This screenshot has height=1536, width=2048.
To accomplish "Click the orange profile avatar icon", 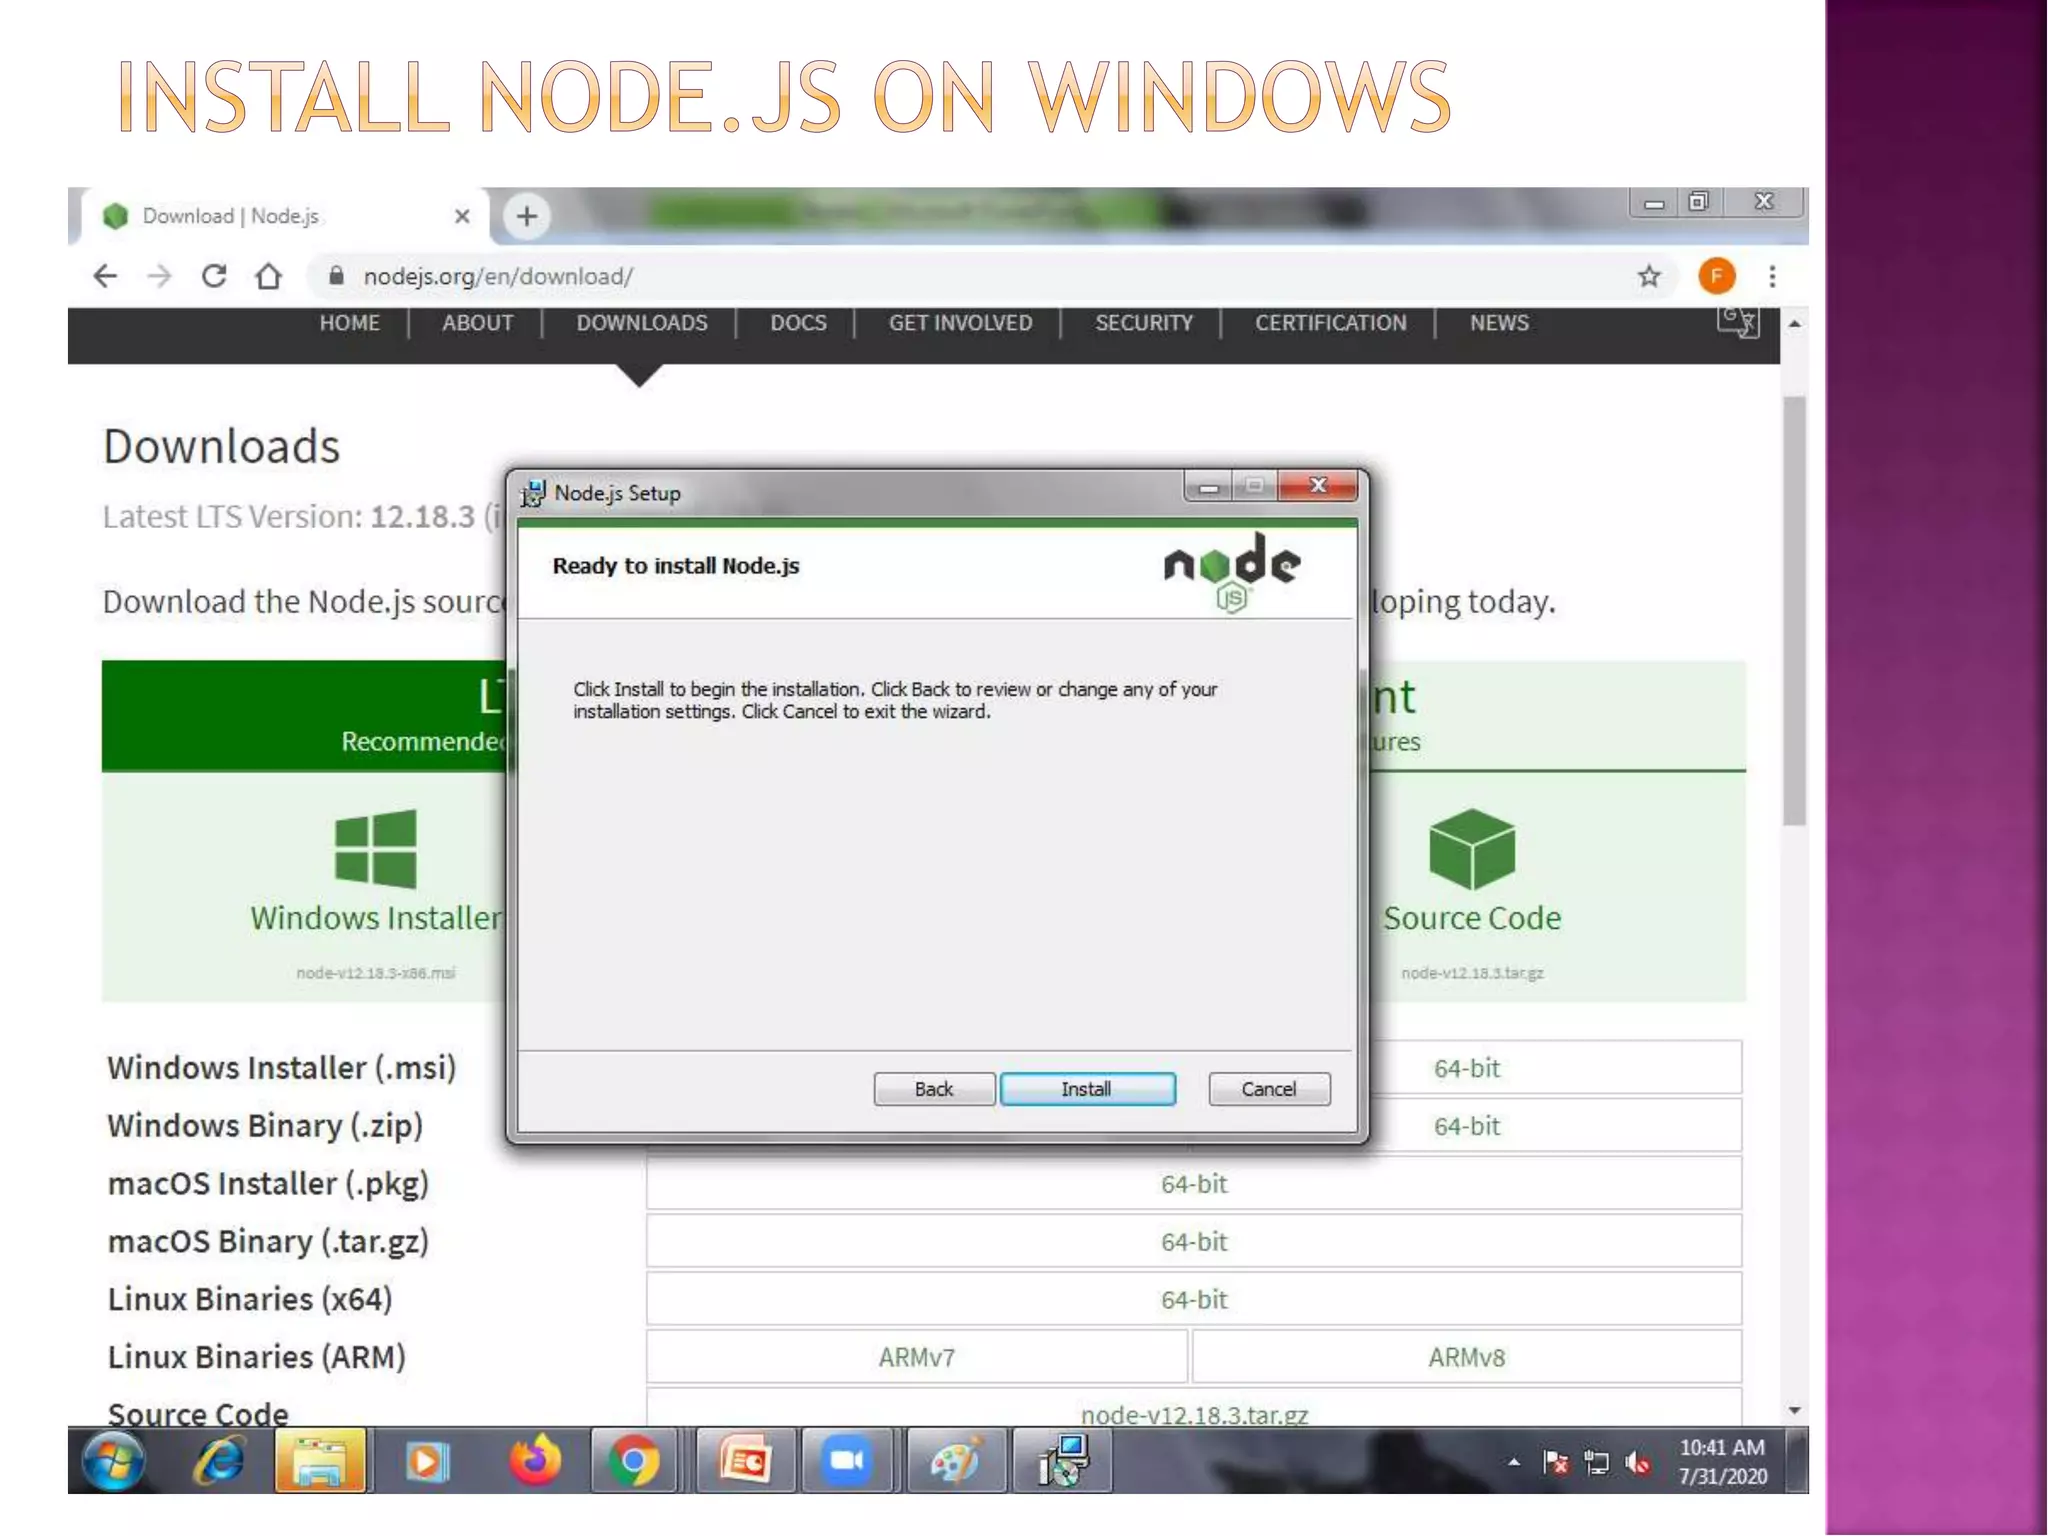I will click(1716, 276).
